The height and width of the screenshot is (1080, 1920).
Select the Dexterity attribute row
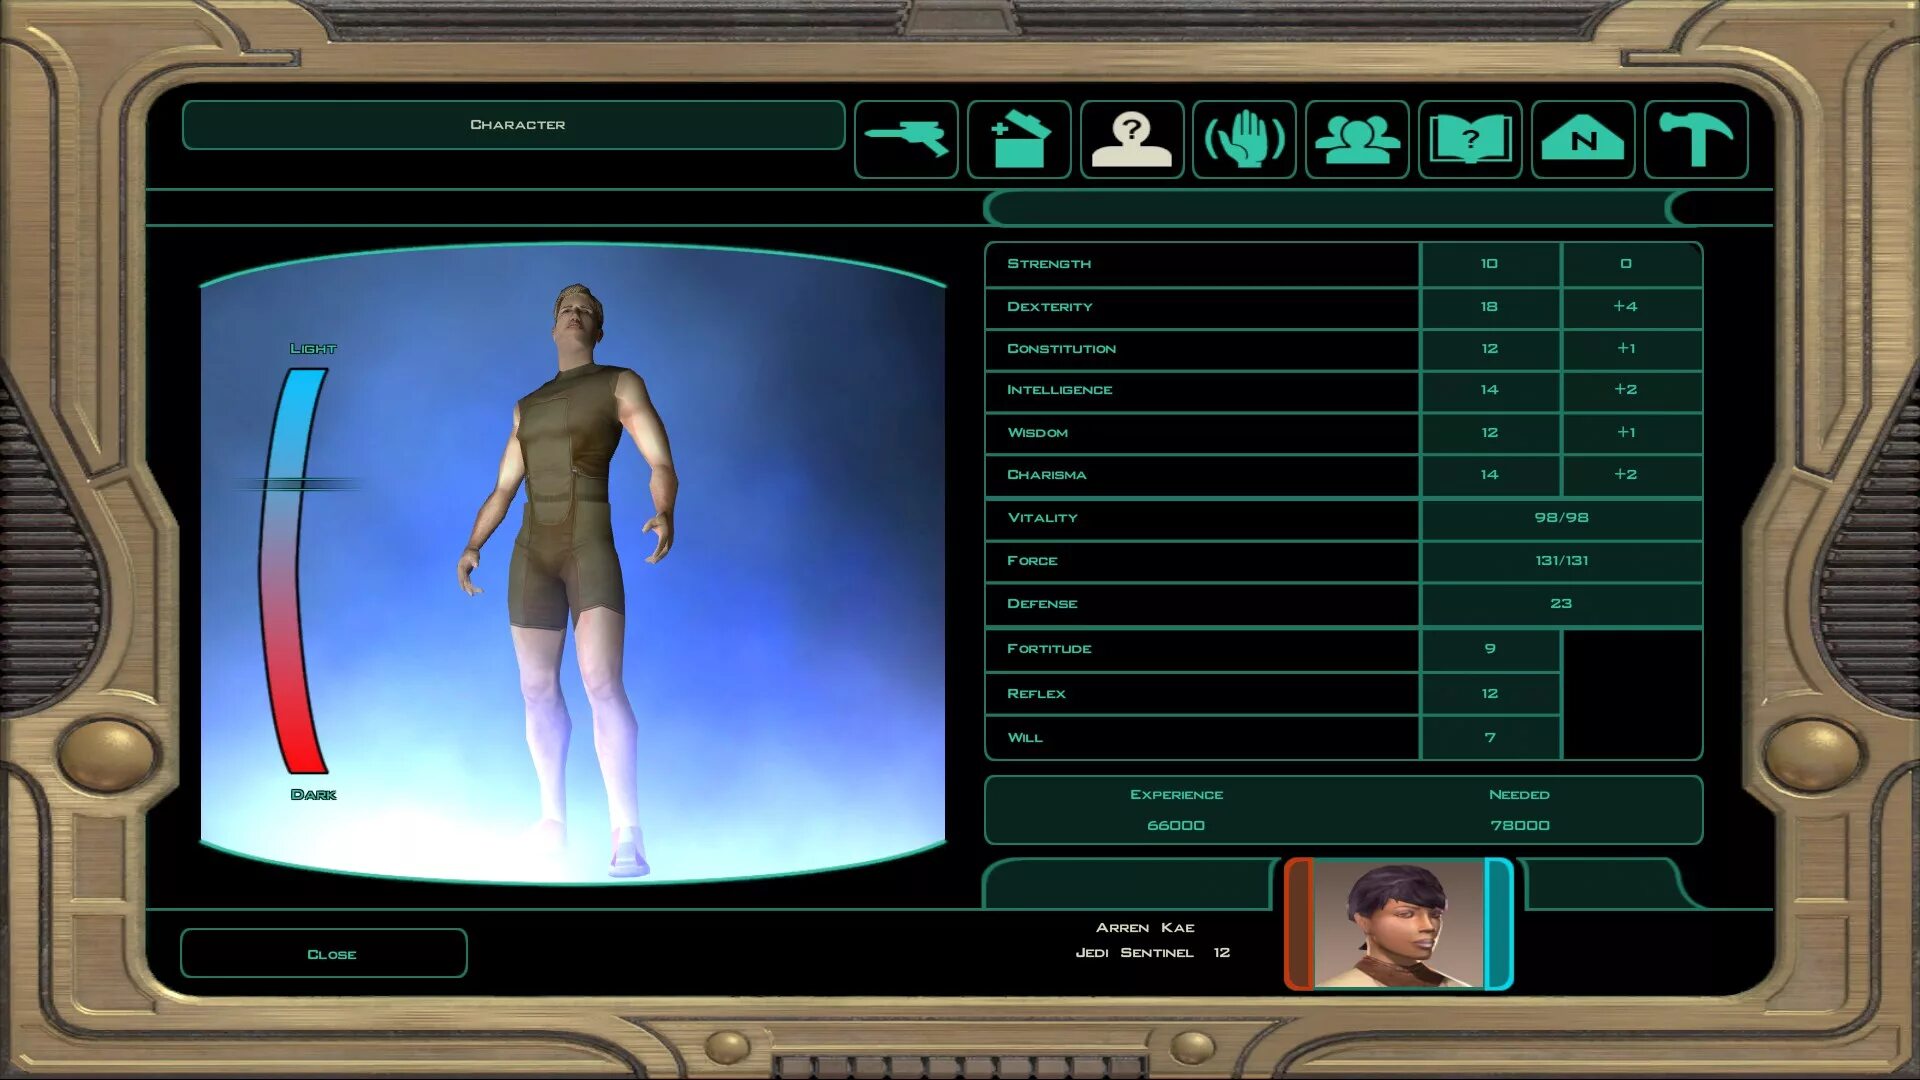(1200, 307)
